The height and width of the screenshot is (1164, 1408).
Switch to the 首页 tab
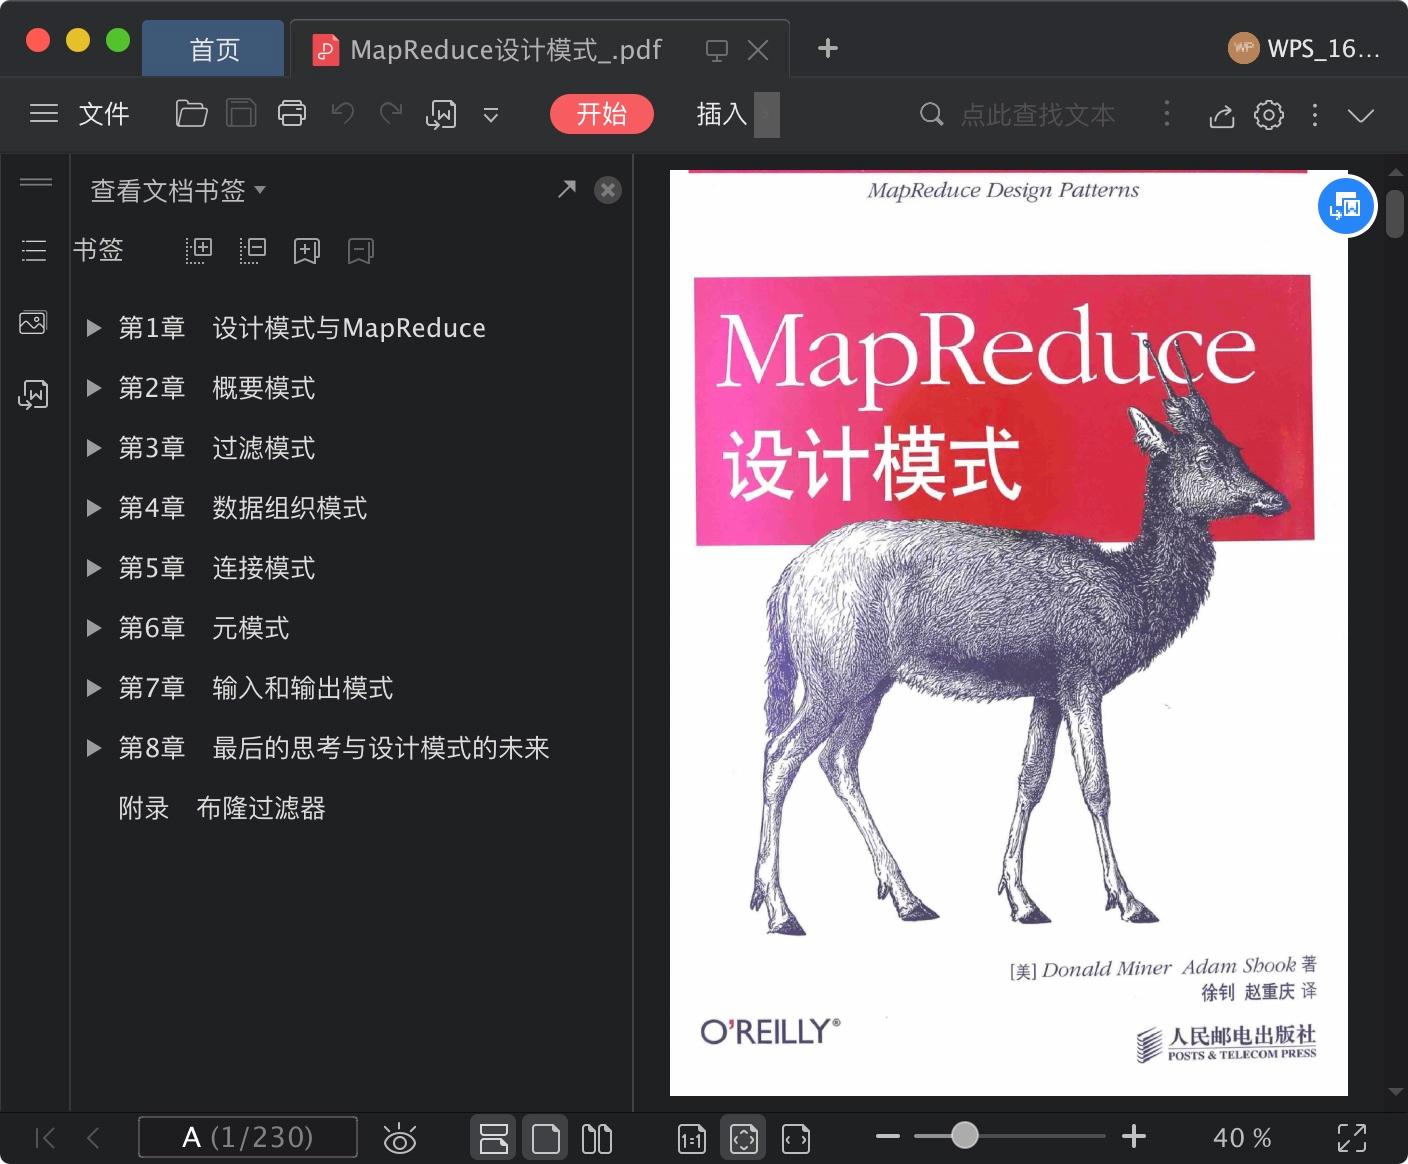click(x=214, y=49)
